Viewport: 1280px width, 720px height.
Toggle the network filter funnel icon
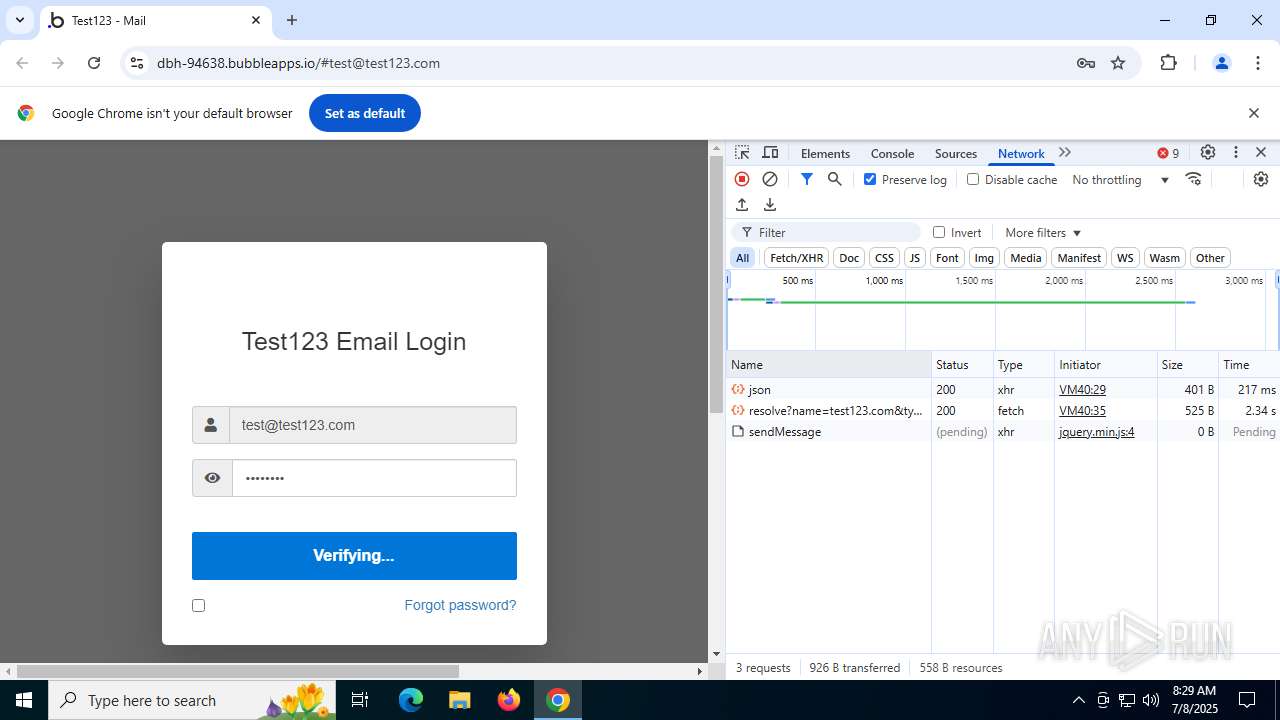(x=806, y=179)
